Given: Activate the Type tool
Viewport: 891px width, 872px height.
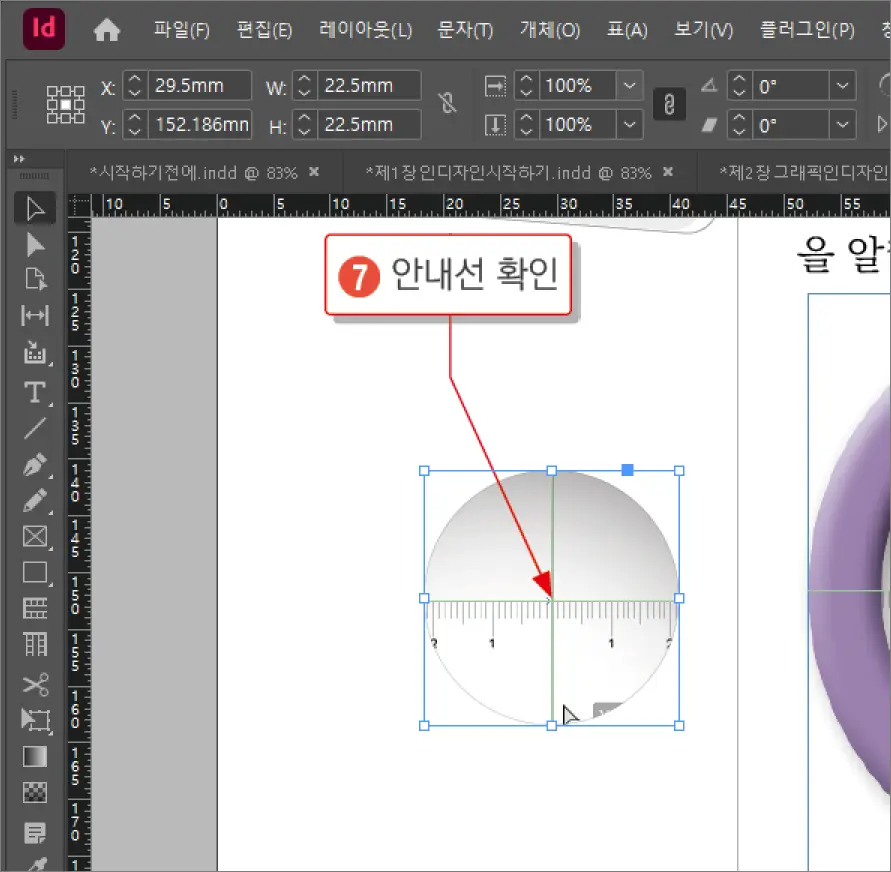Looking at the screenshot, I should (x=35, y=392).
